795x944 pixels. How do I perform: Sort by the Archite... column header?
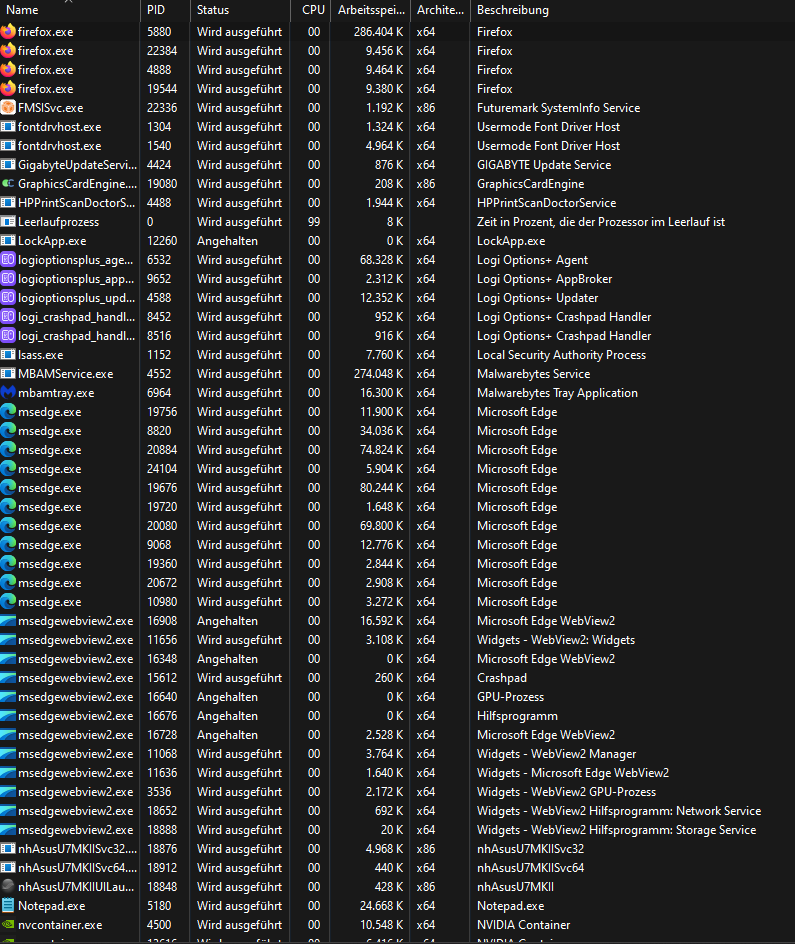coord(440,10)
